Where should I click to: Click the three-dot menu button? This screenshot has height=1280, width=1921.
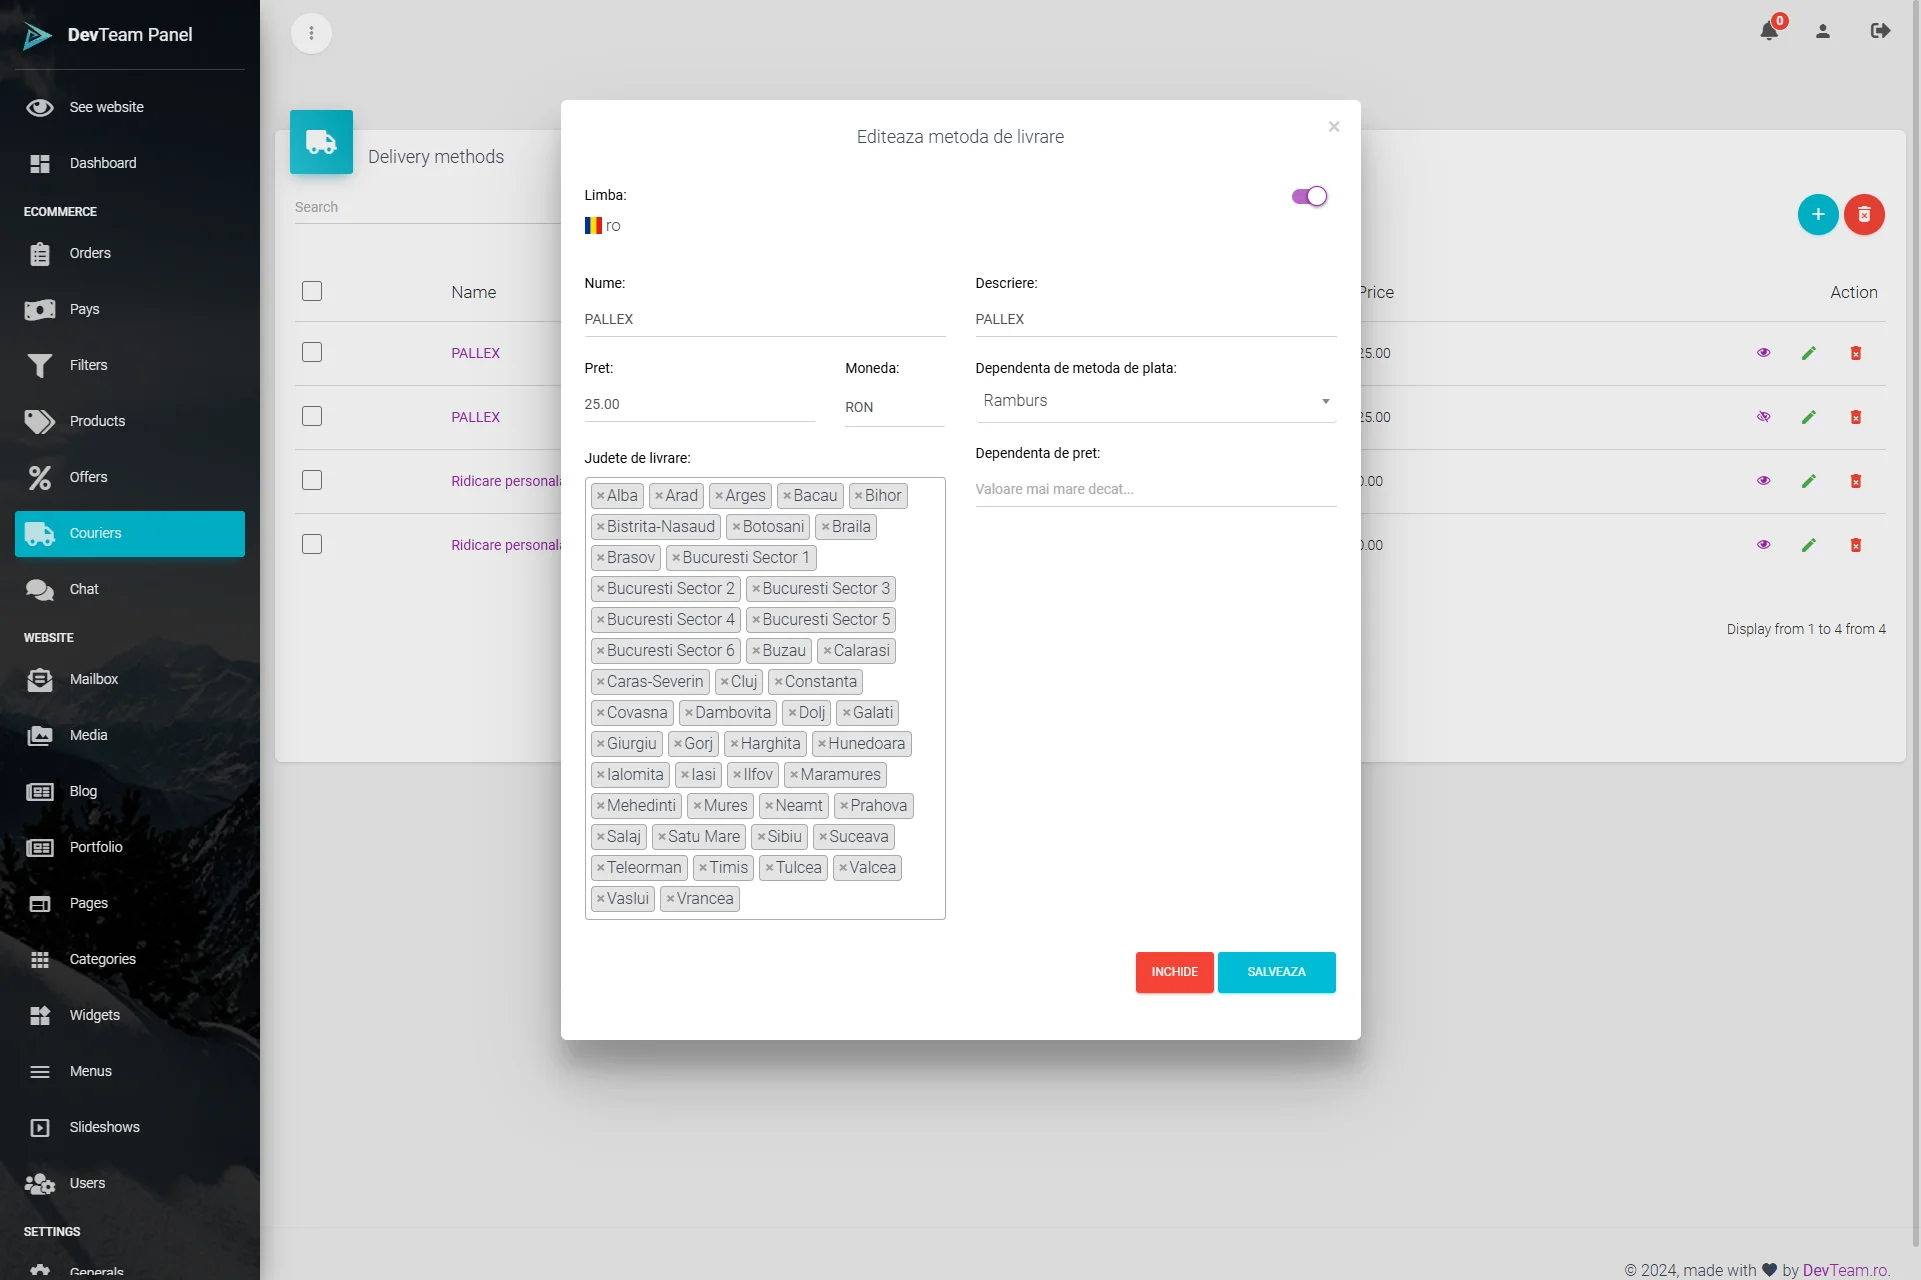coord(311,33)
